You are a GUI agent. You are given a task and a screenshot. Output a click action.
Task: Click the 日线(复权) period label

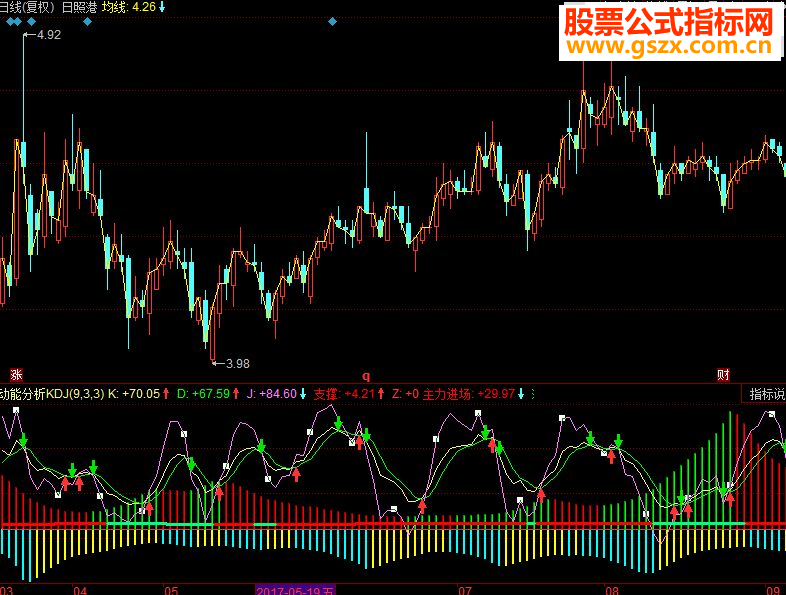pos(27,7)
